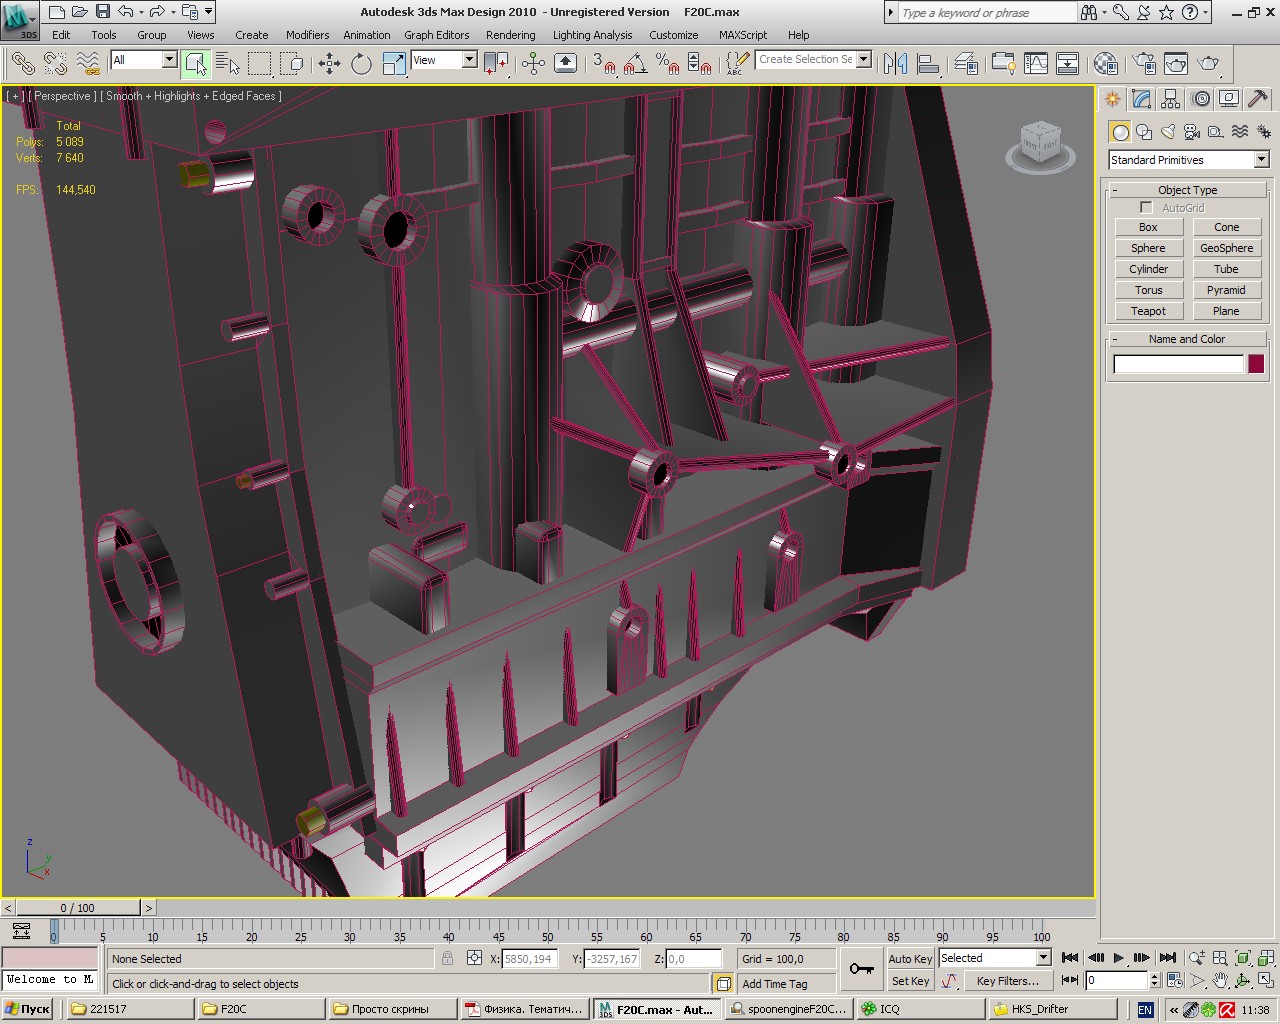Click the Mirror tool icon
This screenshot has width=1280, height=1024.
[x=895, y=64]
